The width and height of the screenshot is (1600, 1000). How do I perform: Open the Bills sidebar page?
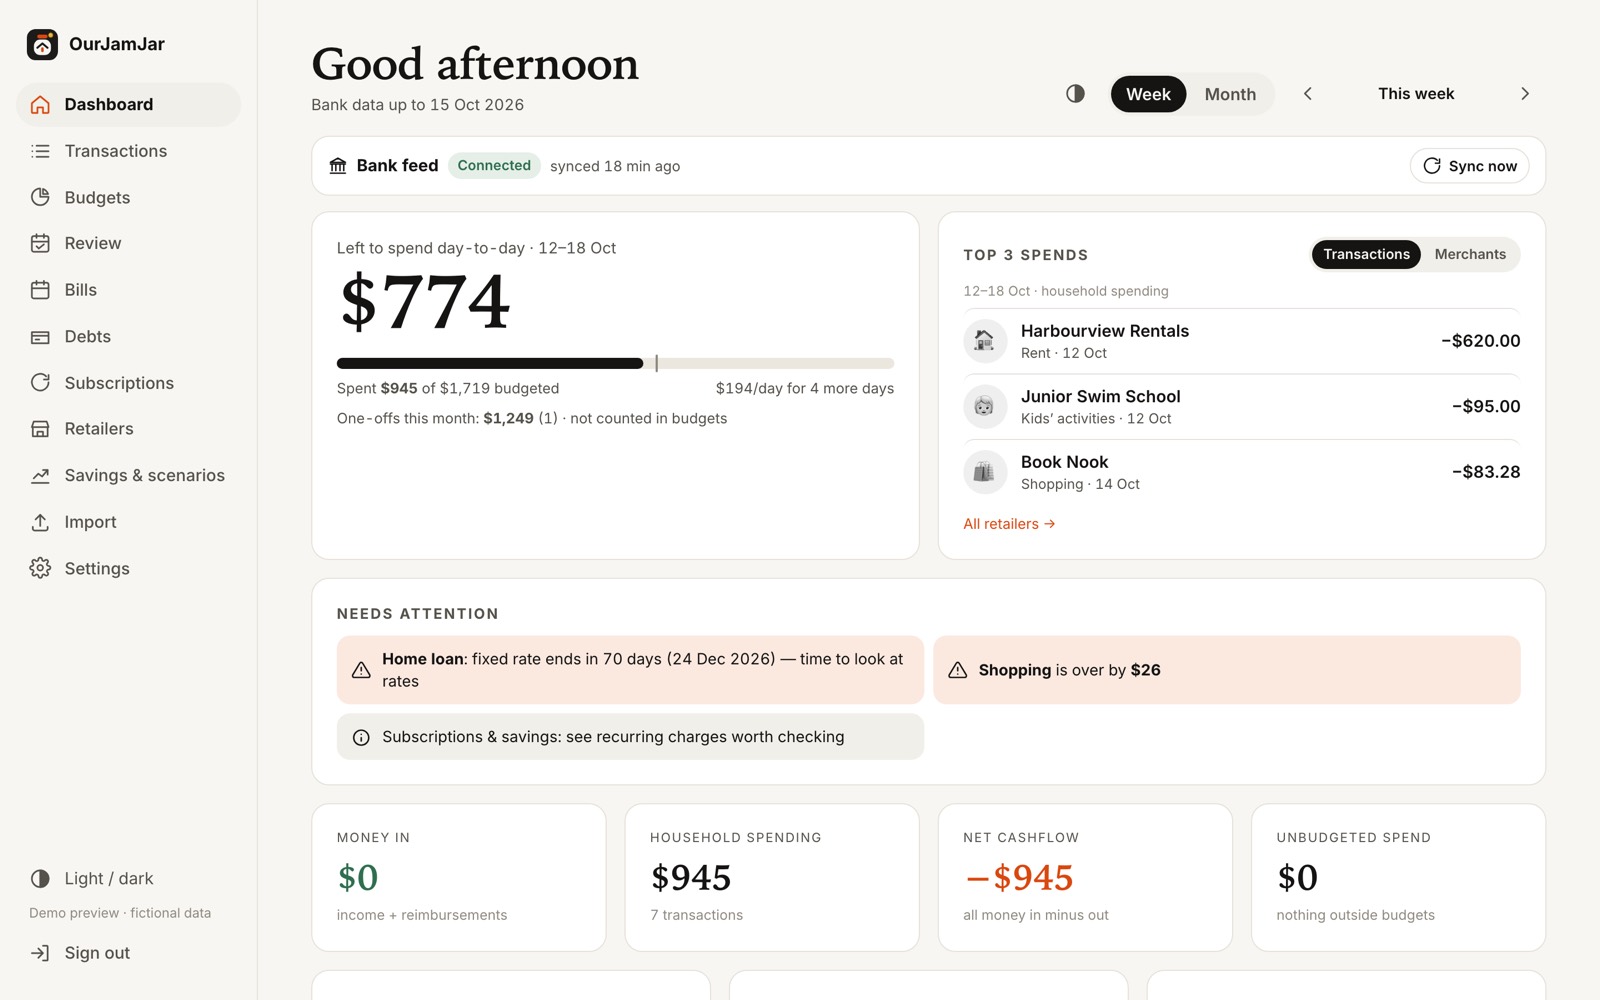[x=128, y=290]
